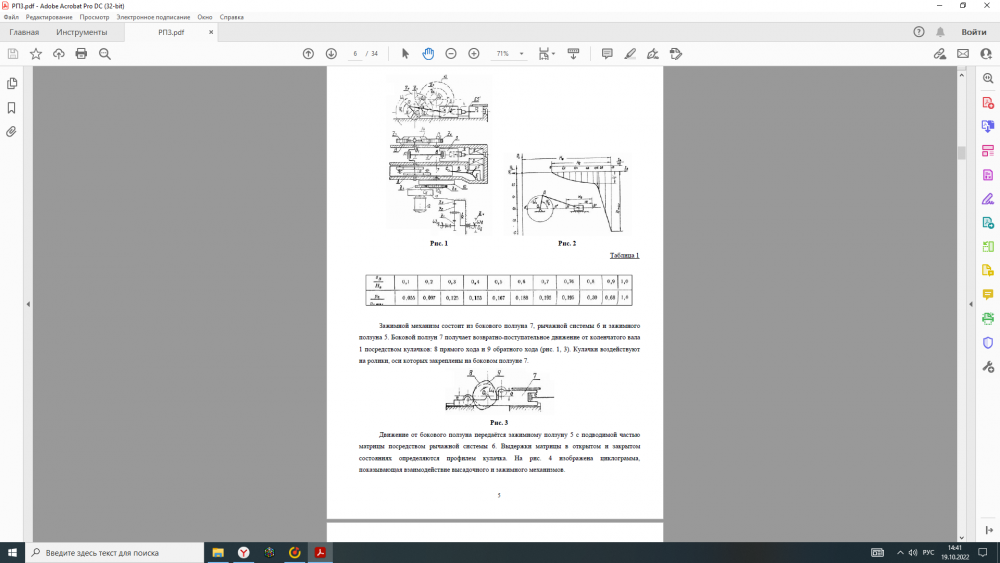Open page thumbnails panel
The width and height of the screenshot is (1000, 563).
tap(11, 84)
